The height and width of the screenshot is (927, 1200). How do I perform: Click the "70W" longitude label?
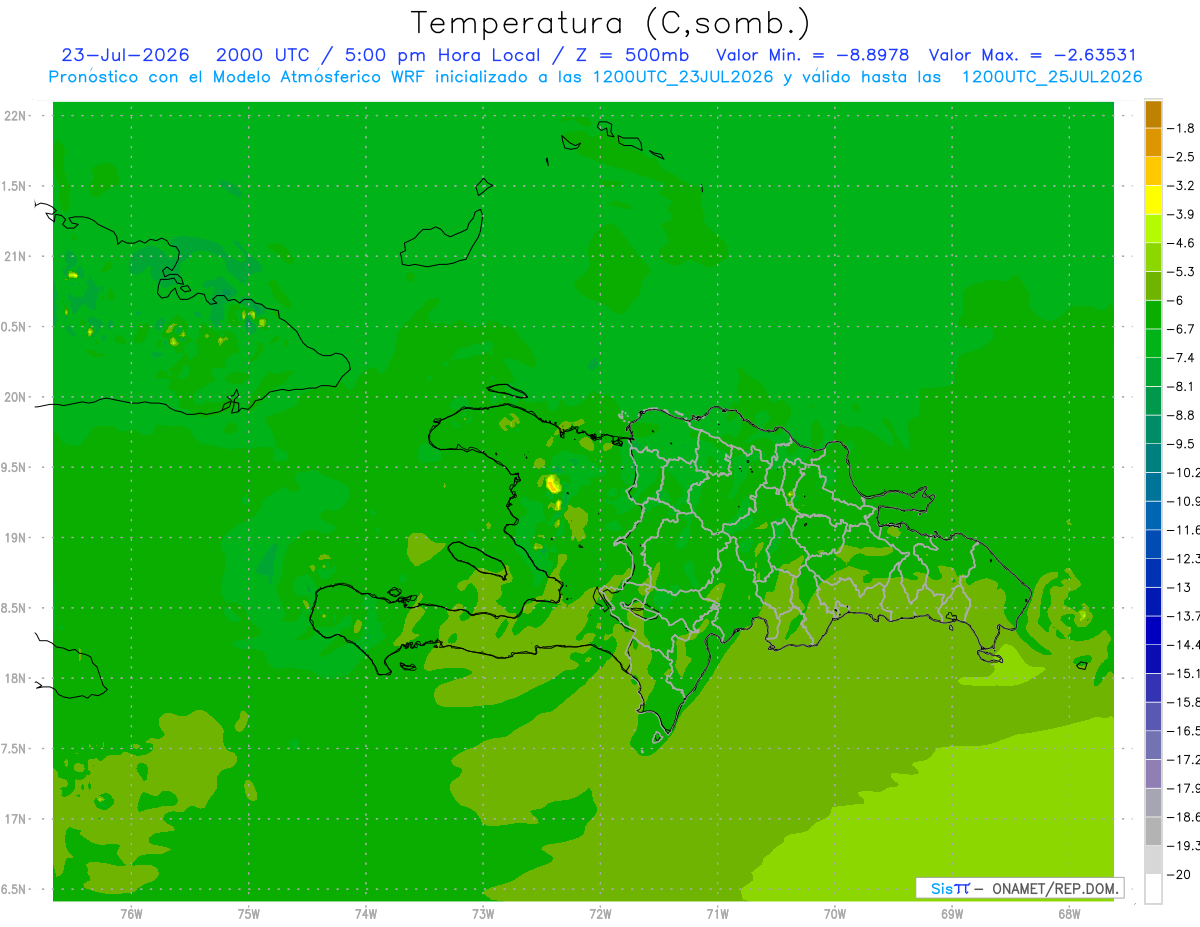pos(835,913)
